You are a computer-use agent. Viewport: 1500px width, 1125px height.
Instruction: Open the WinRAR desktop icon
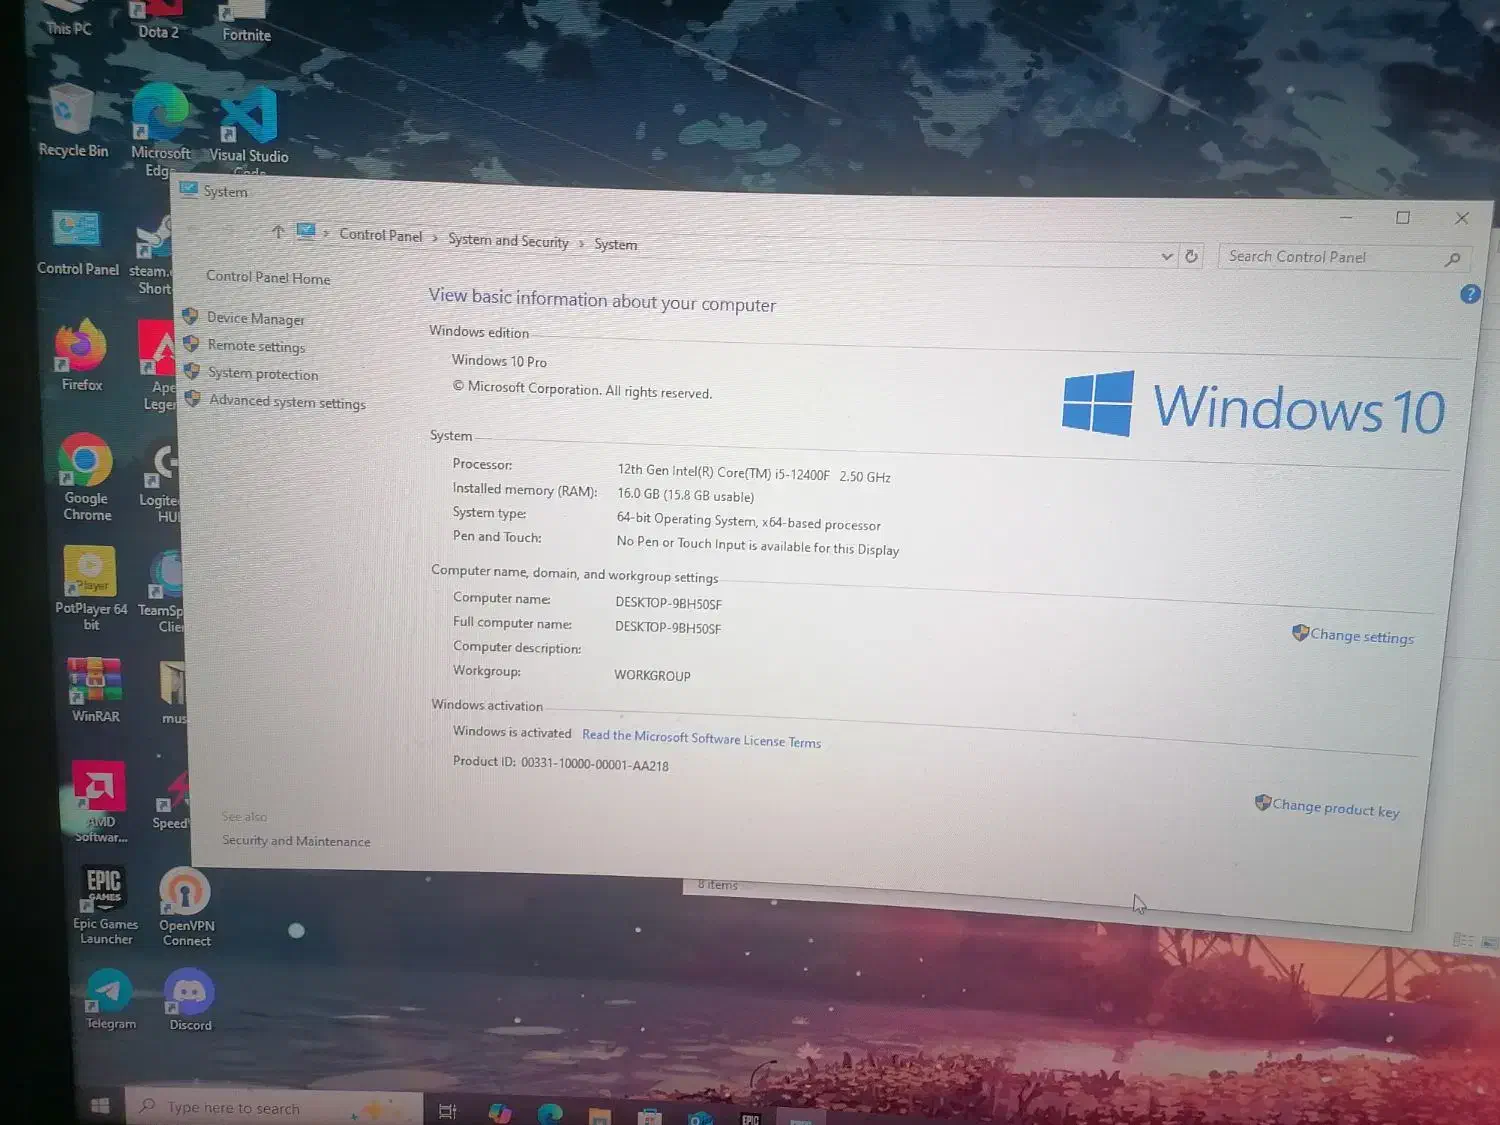(95, 689)
